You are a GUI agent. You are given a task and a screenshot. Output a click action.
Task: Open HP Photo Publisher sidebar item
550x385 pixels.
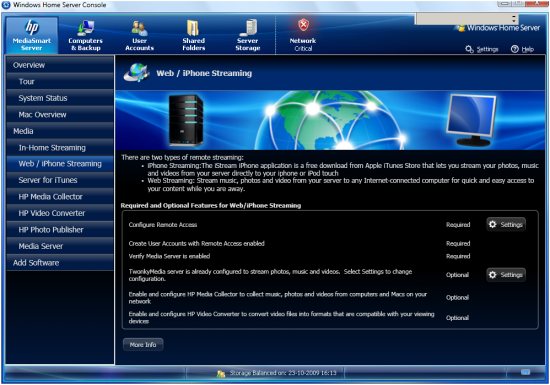click(x=60, y=230)
